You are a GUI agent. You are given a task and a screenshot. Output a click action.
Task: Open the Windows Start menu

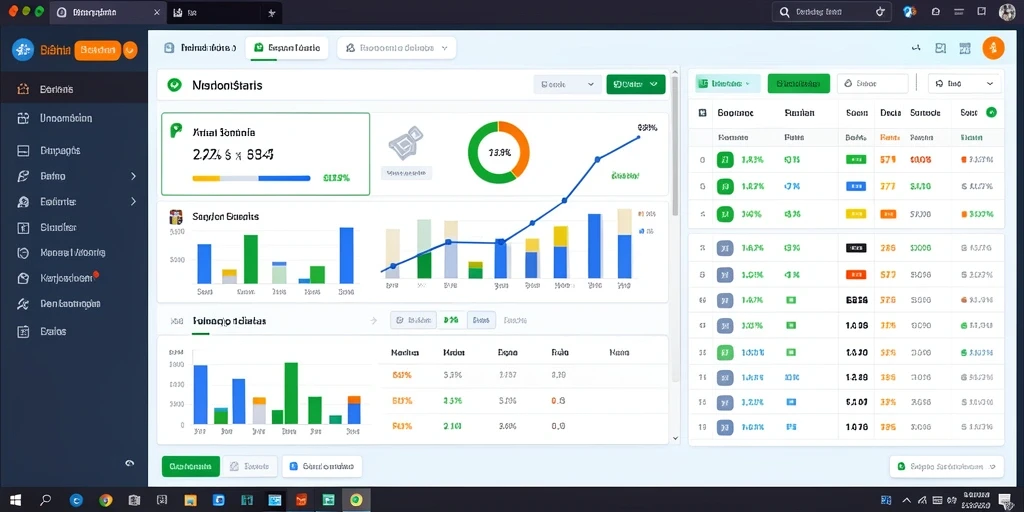15,500
